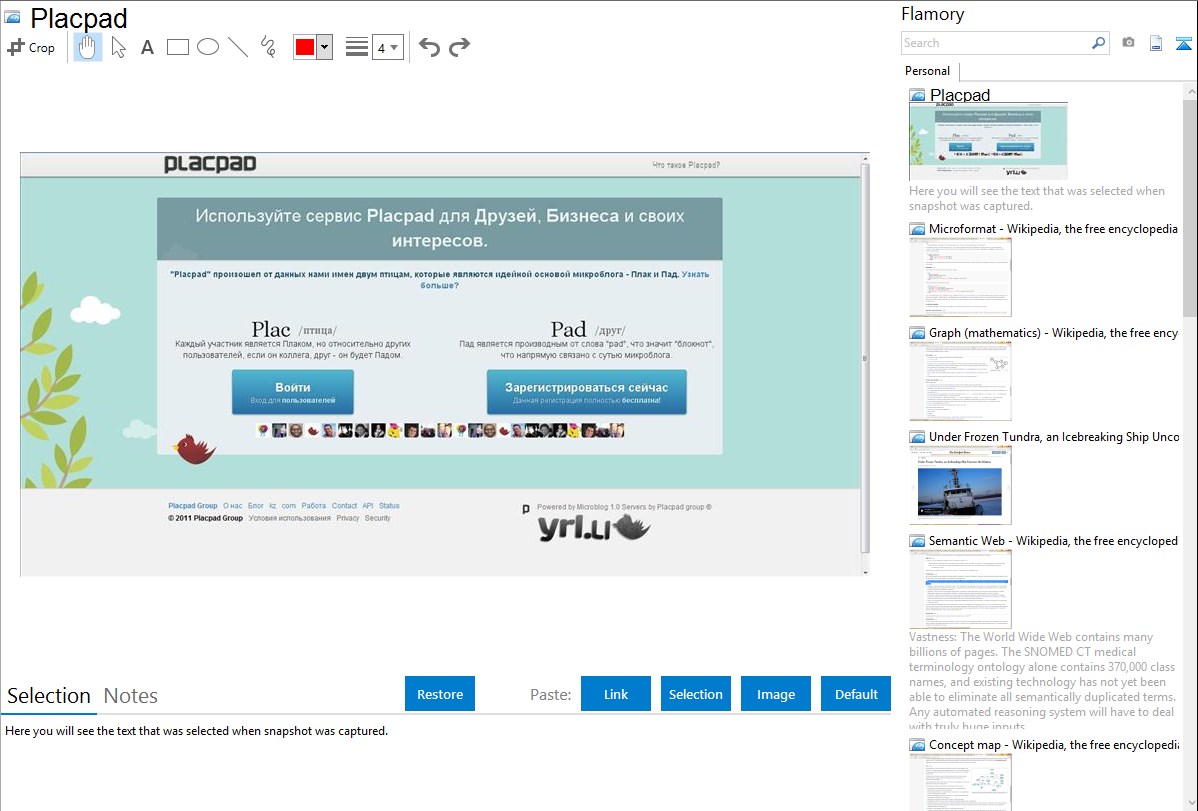Viewport: 1198px width, 811px height.
Task: Click the Semantic Web snapshot description text
Action: point(1042,680)
